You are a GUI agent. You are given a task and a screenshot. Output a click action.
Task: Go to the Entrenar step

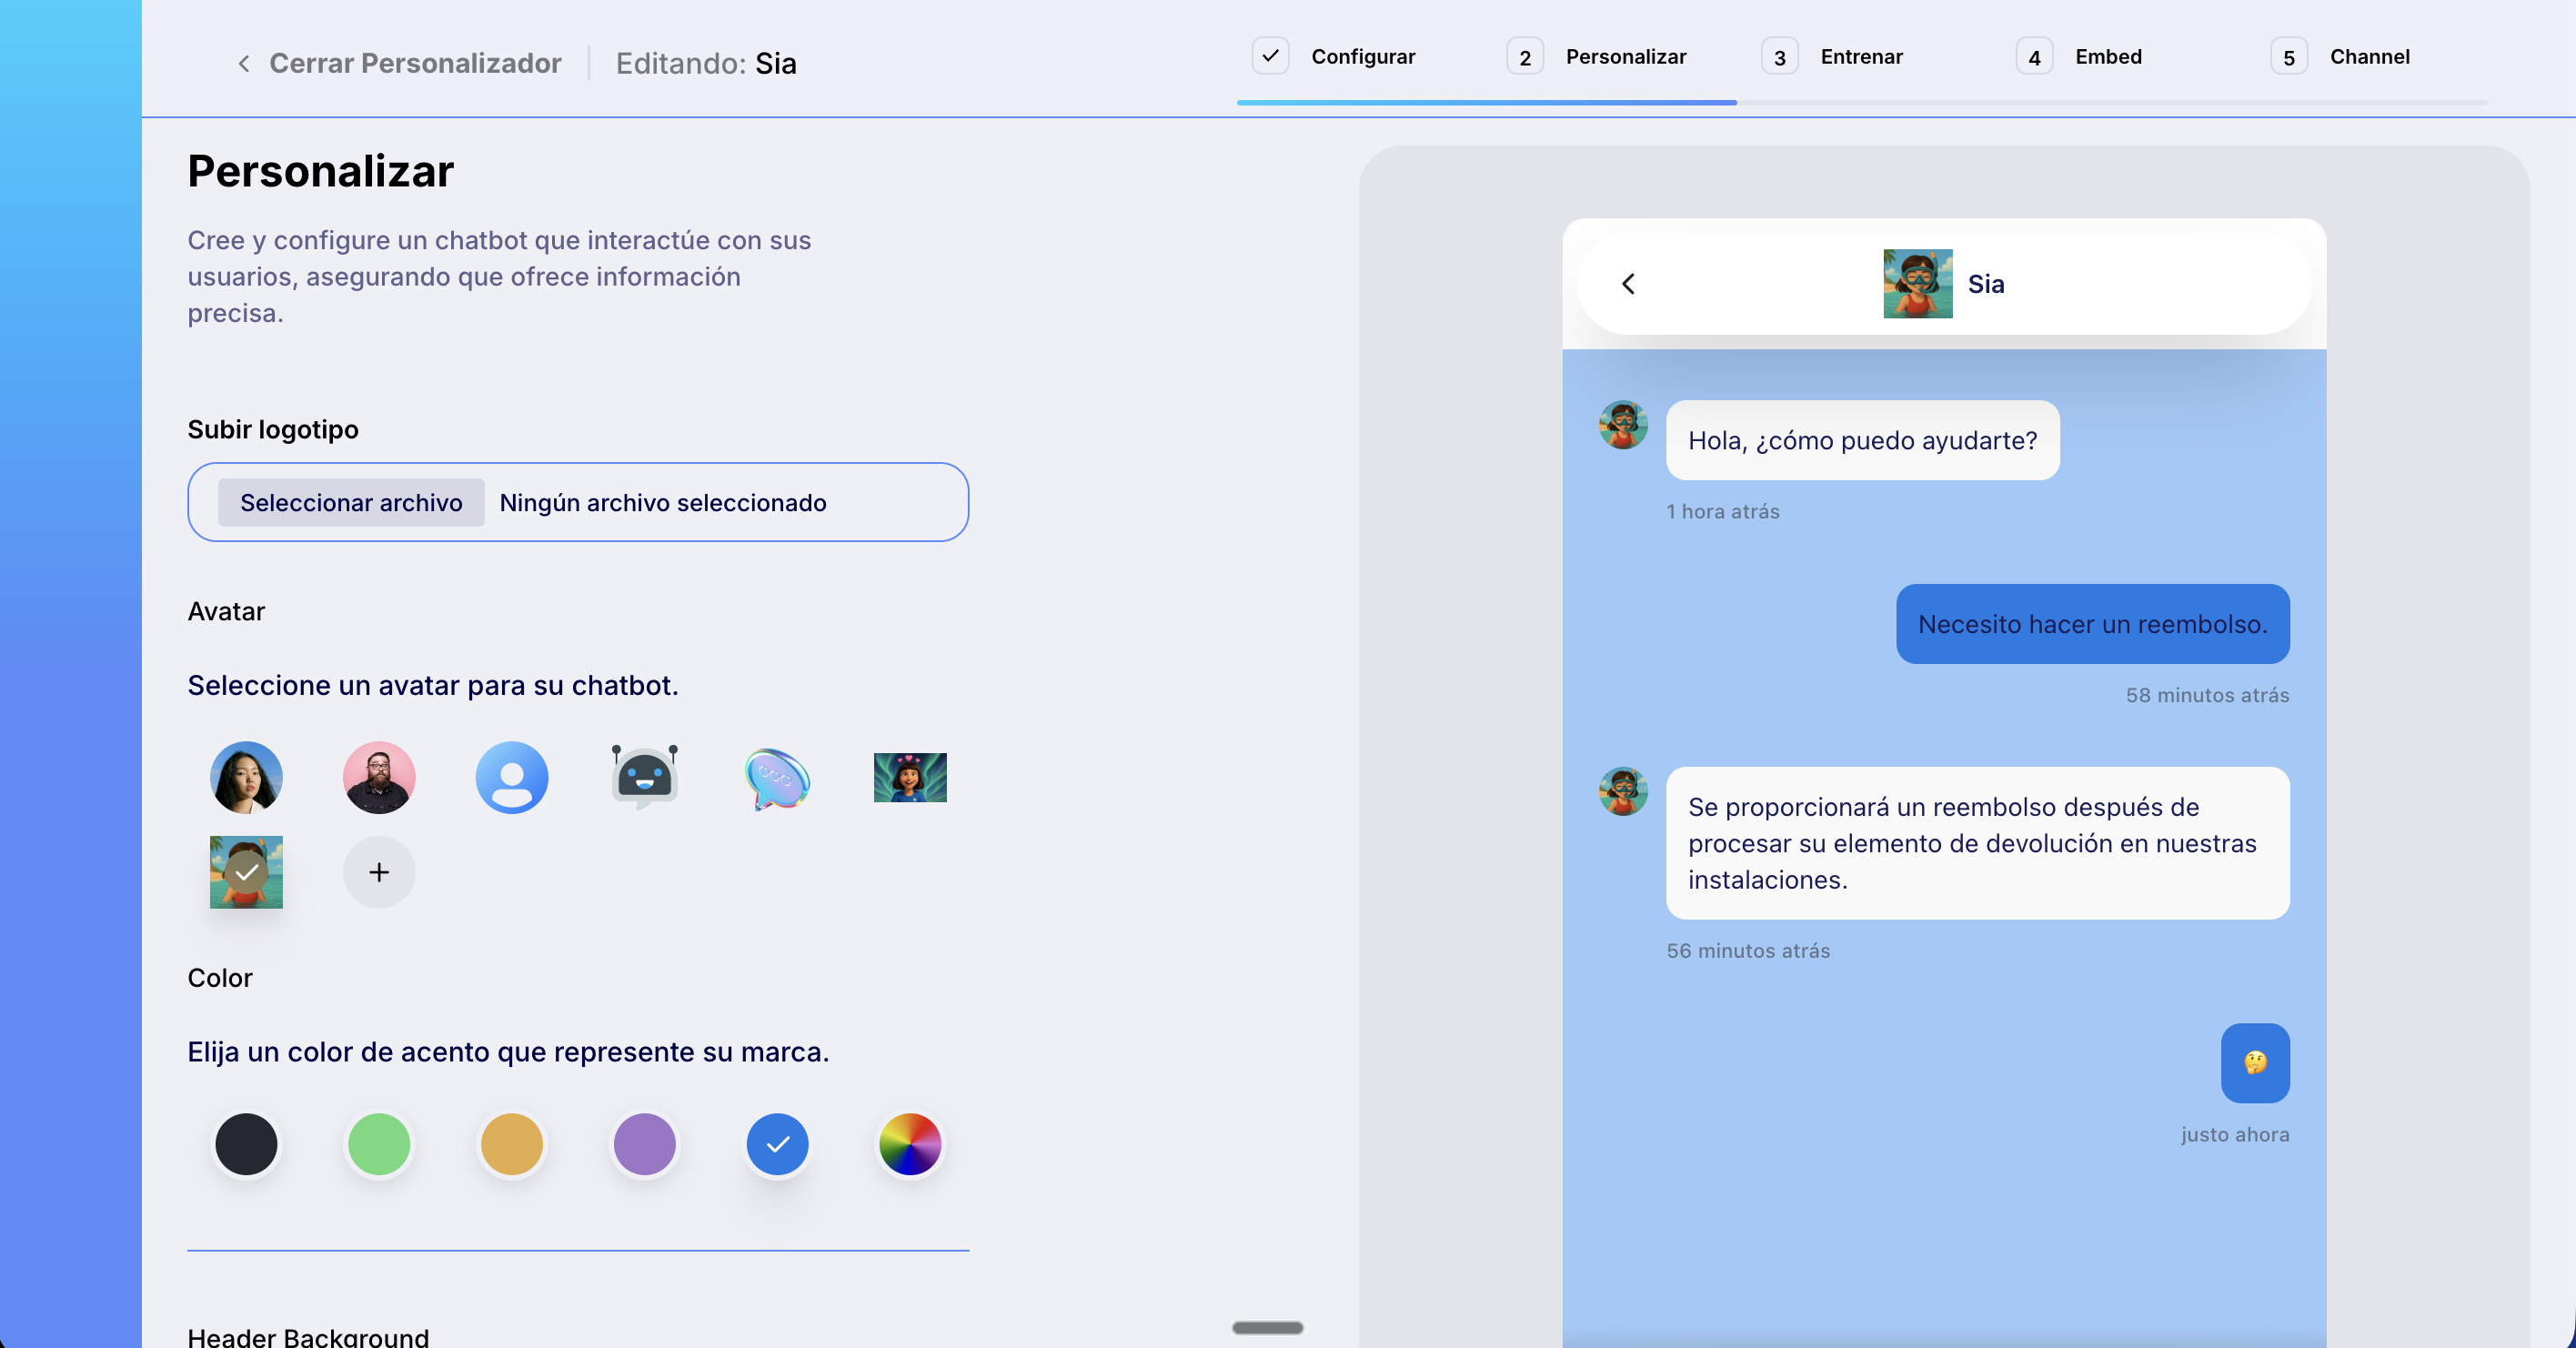pyautogui.click(x=1860, y=57)
